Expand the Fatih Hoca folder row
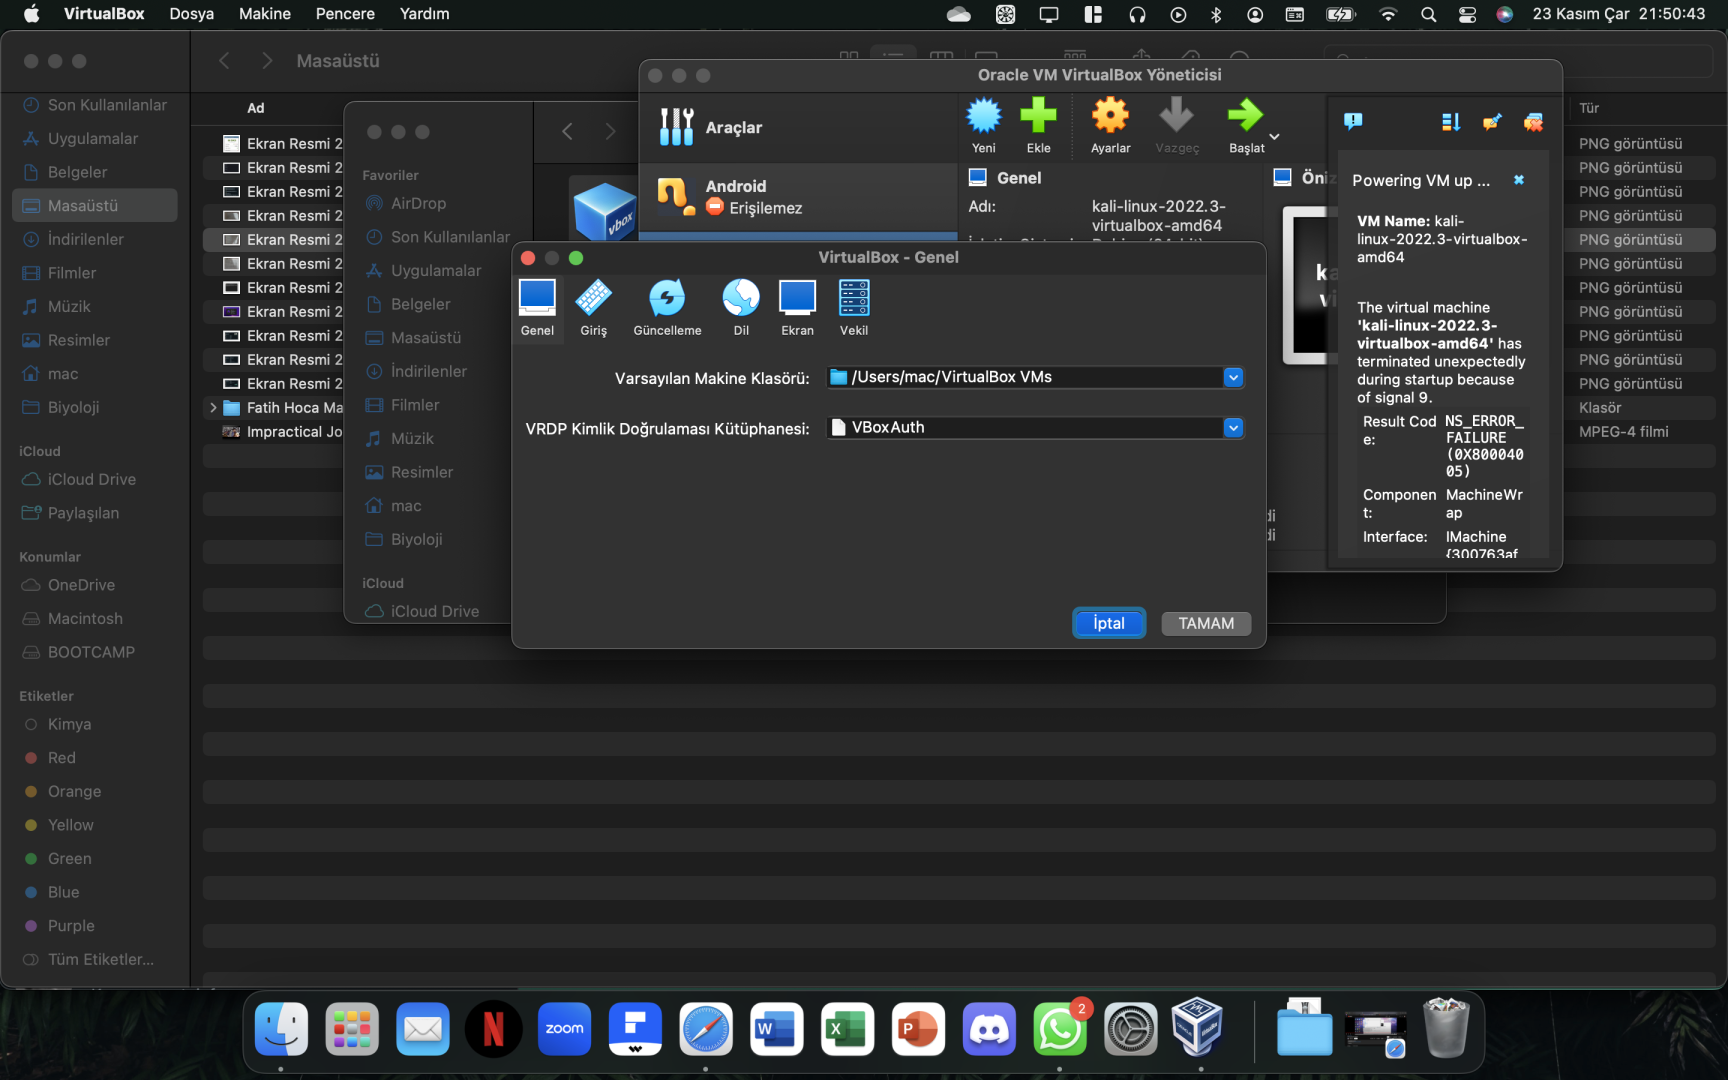This screenshot has height=1080, width=1728. (213, 408)
